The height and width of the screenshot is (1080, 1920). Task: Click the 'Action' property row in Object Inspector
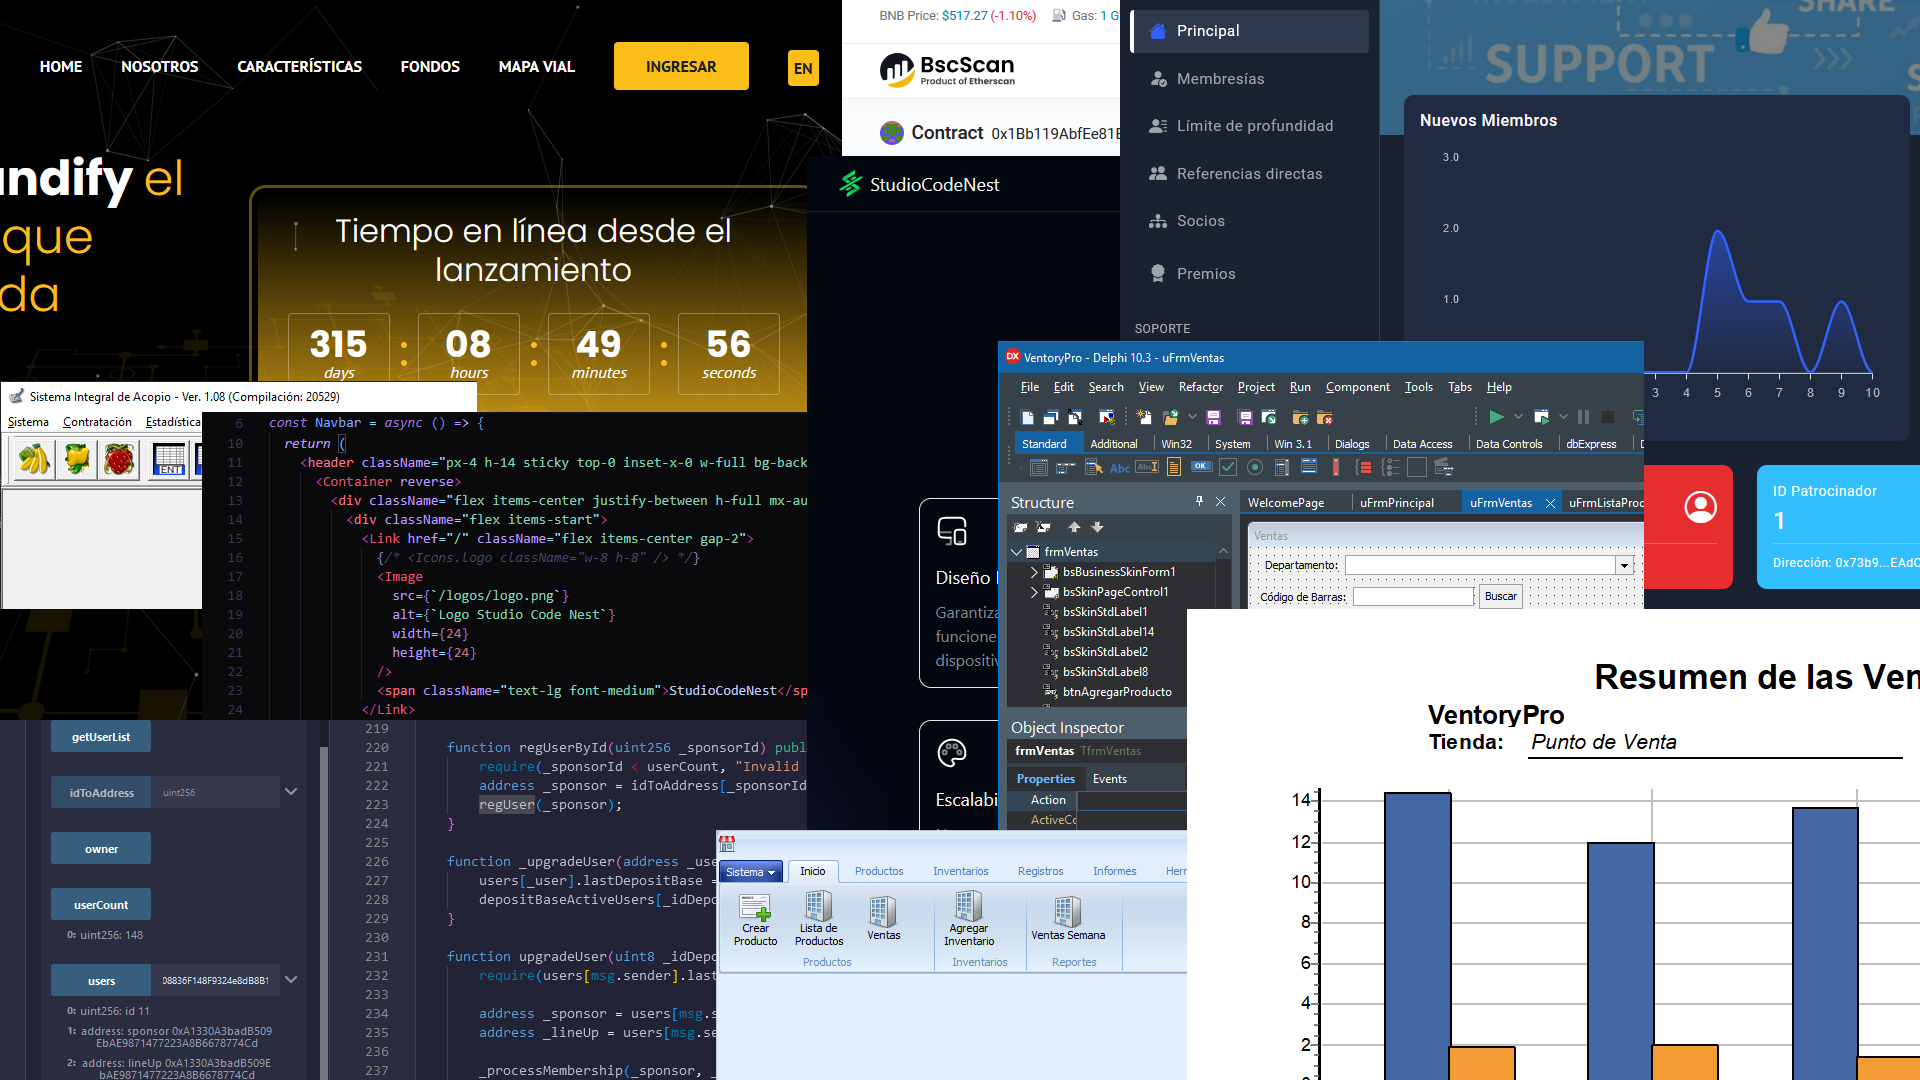pos(1097,800)
